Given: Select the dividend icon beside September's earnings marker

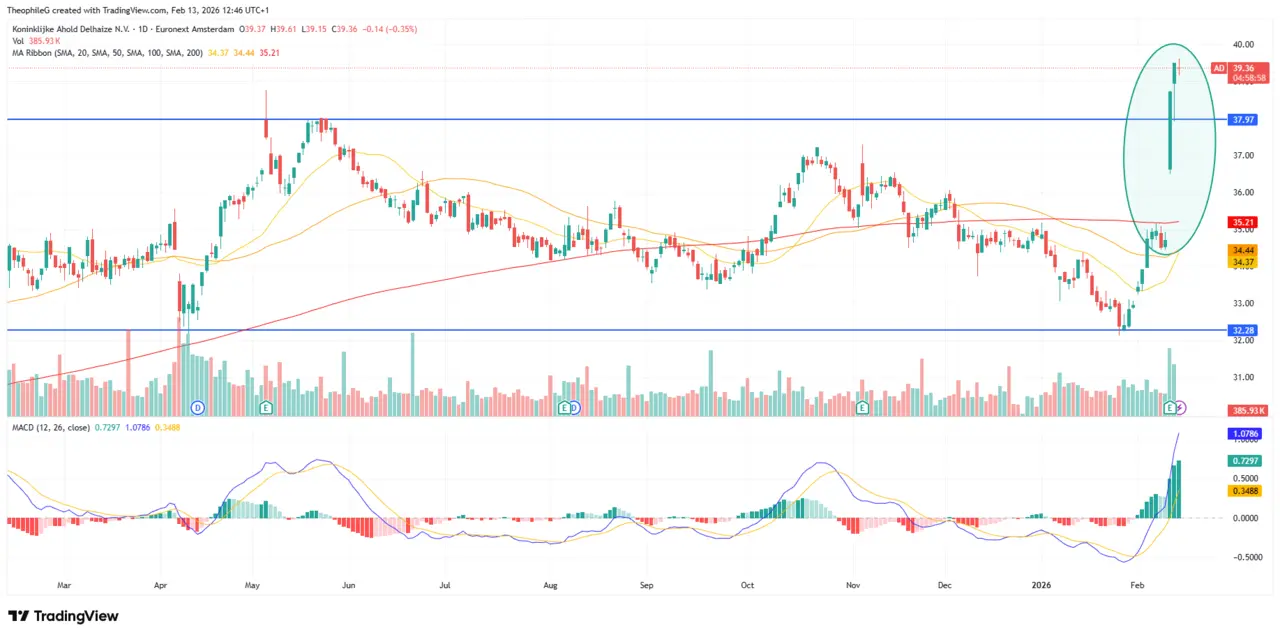Looking at the screenshot, I should point(575,408).
